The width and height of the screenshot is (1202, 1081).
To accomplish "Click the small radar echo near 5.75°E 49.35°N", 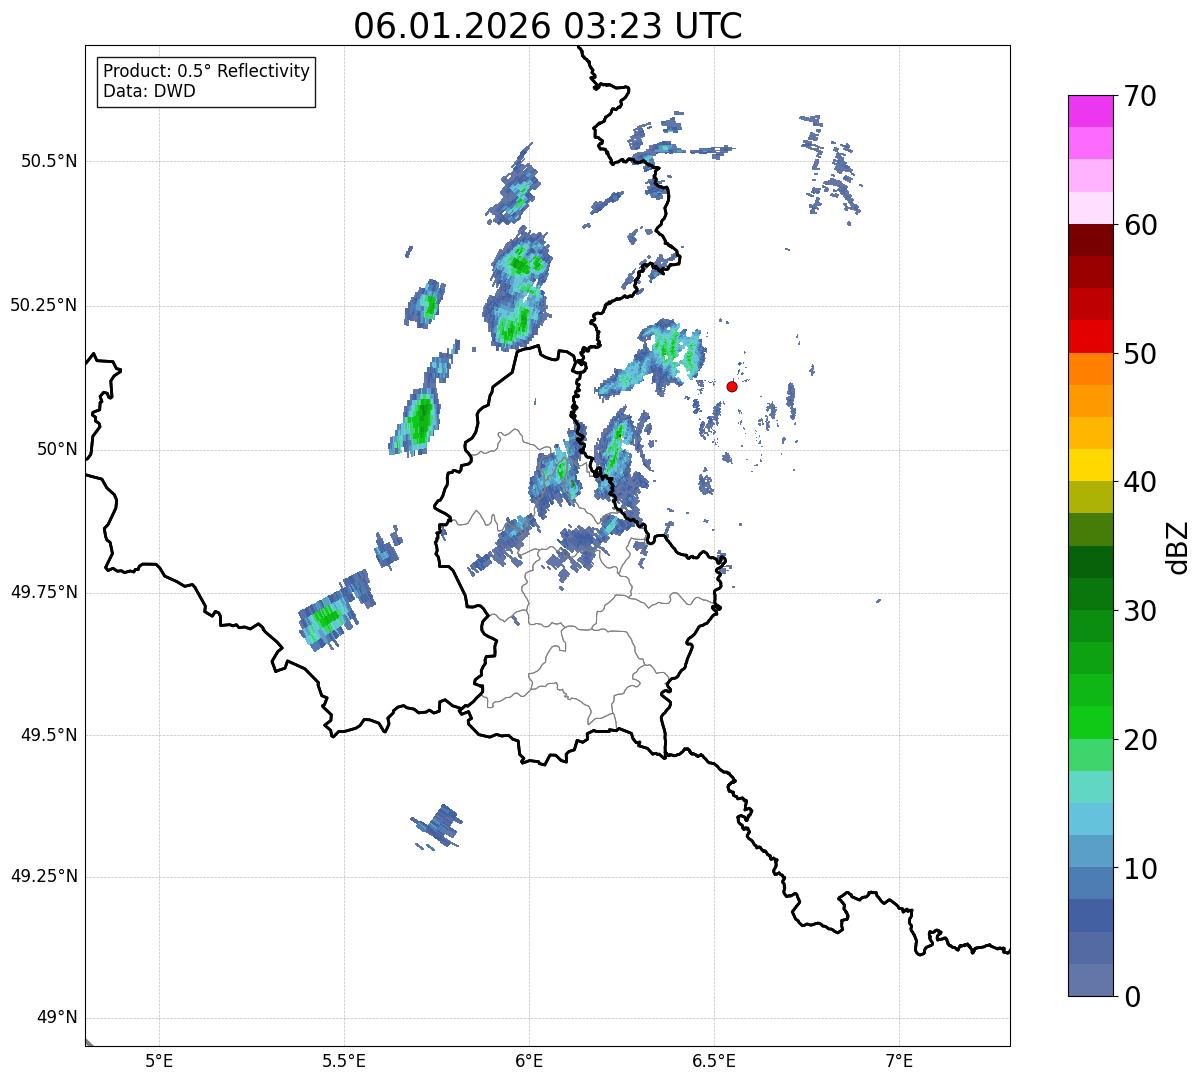I will pyautogui.click(x=438, y=827).
